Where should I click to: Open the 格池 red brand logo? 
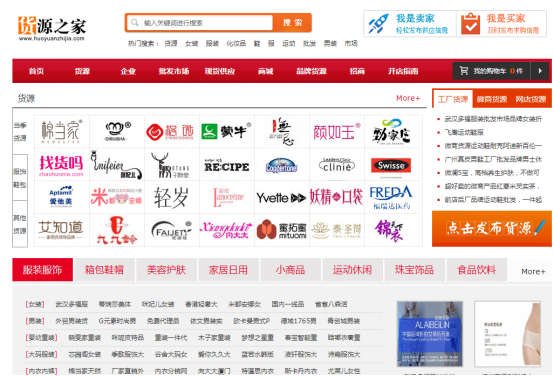(170, 132)
